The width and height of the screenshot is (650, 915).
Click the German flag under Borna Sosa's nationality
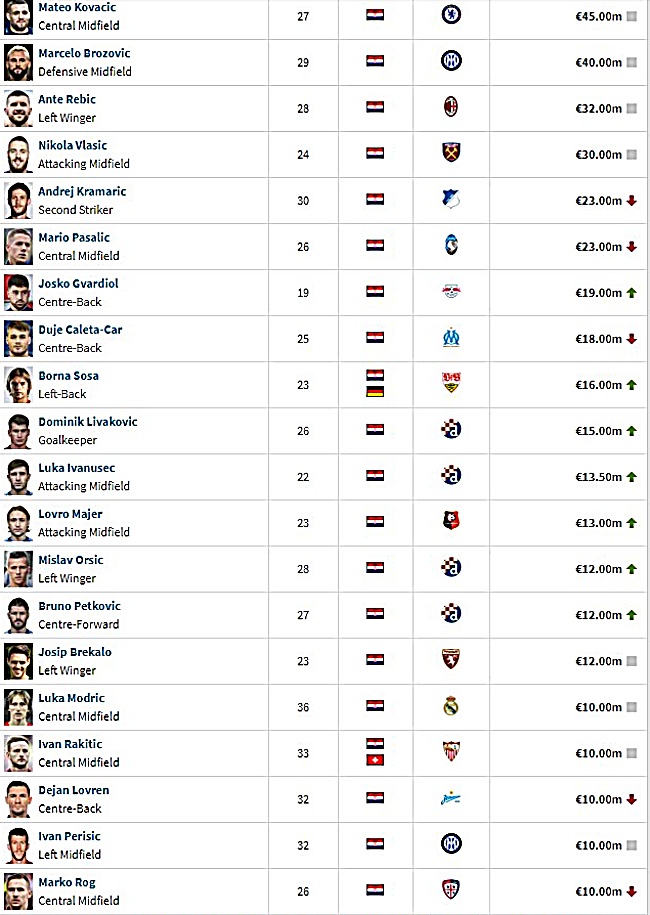pos(375,392)
